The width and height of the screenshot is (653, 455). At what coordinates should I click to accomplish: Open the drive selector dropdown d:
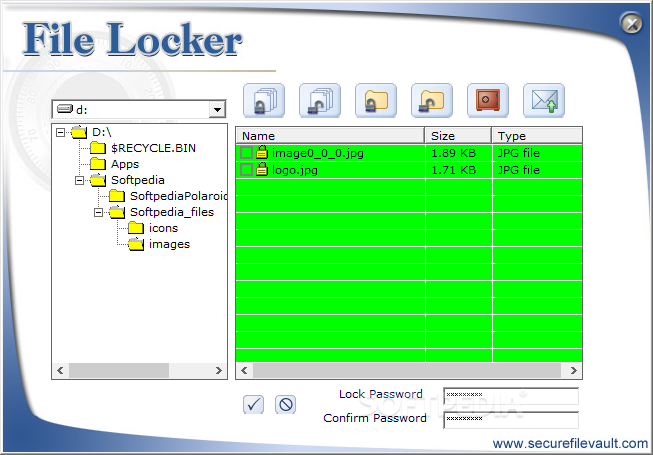pos(217,110)
